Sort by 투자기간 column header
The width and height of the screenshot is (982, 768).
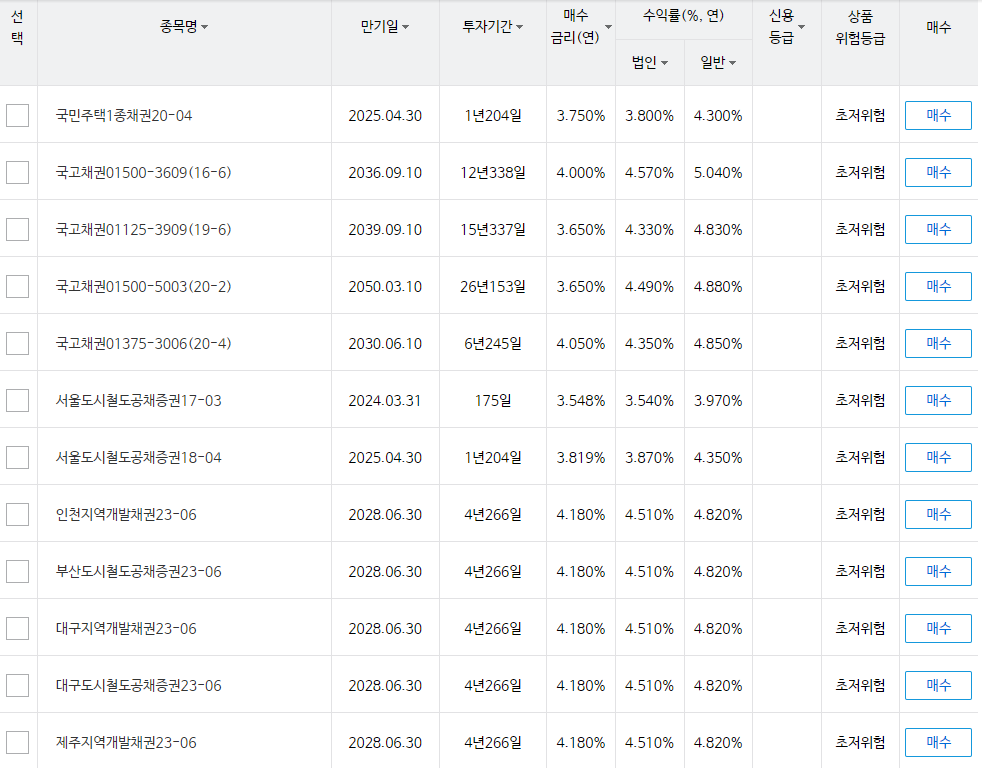click(x=493, y=26)
